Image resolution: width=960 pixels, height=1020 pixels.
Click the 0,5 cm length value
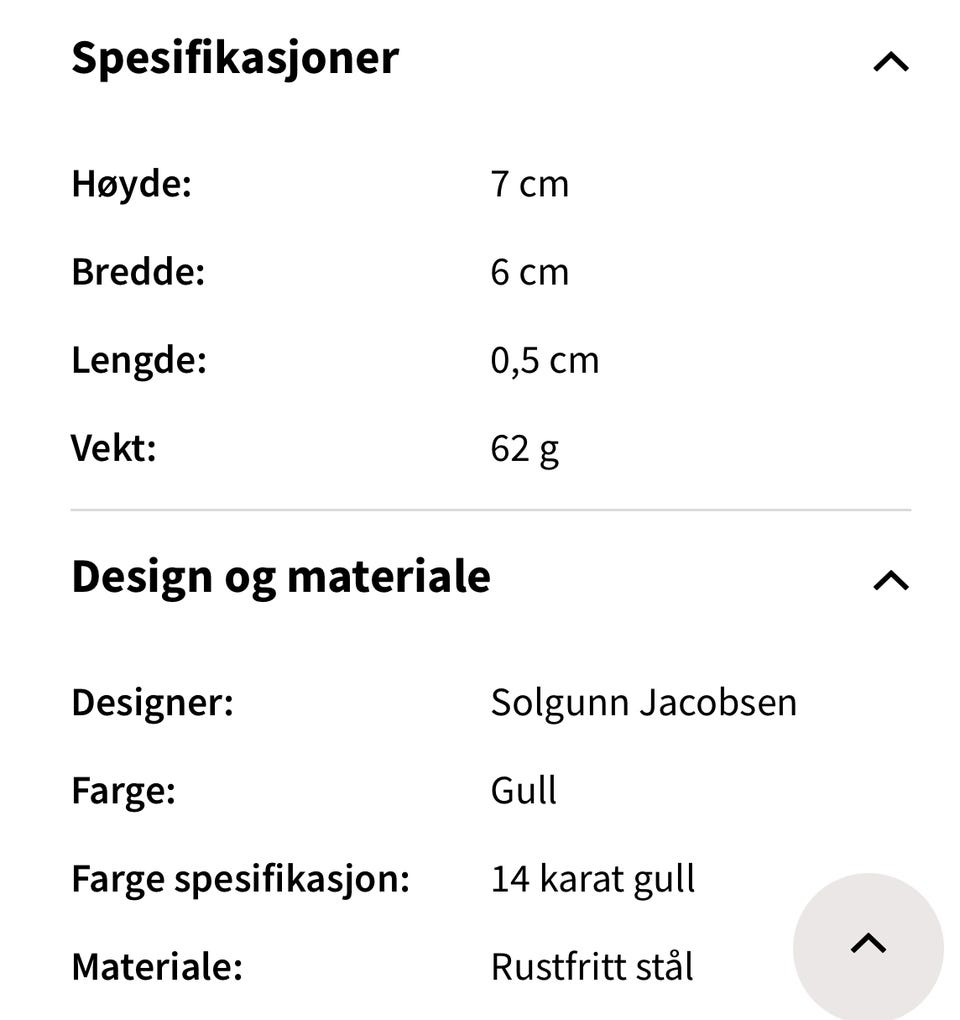tap(544, 361)
